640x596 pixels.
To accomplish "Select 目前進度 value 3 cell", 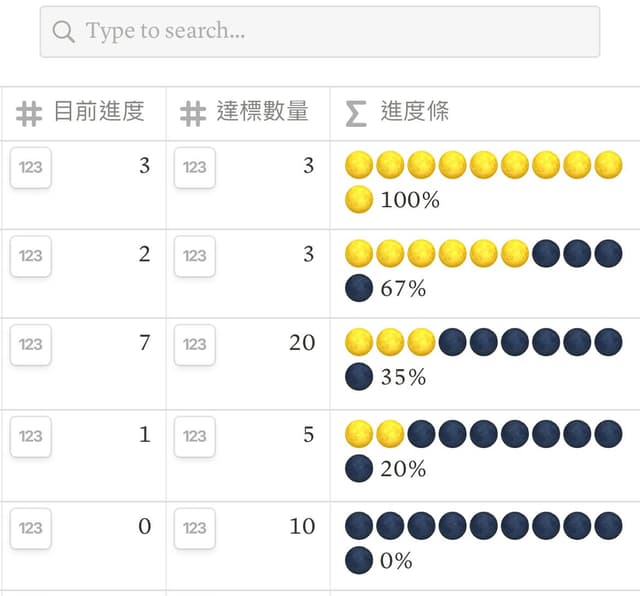I will coord(83,185).
